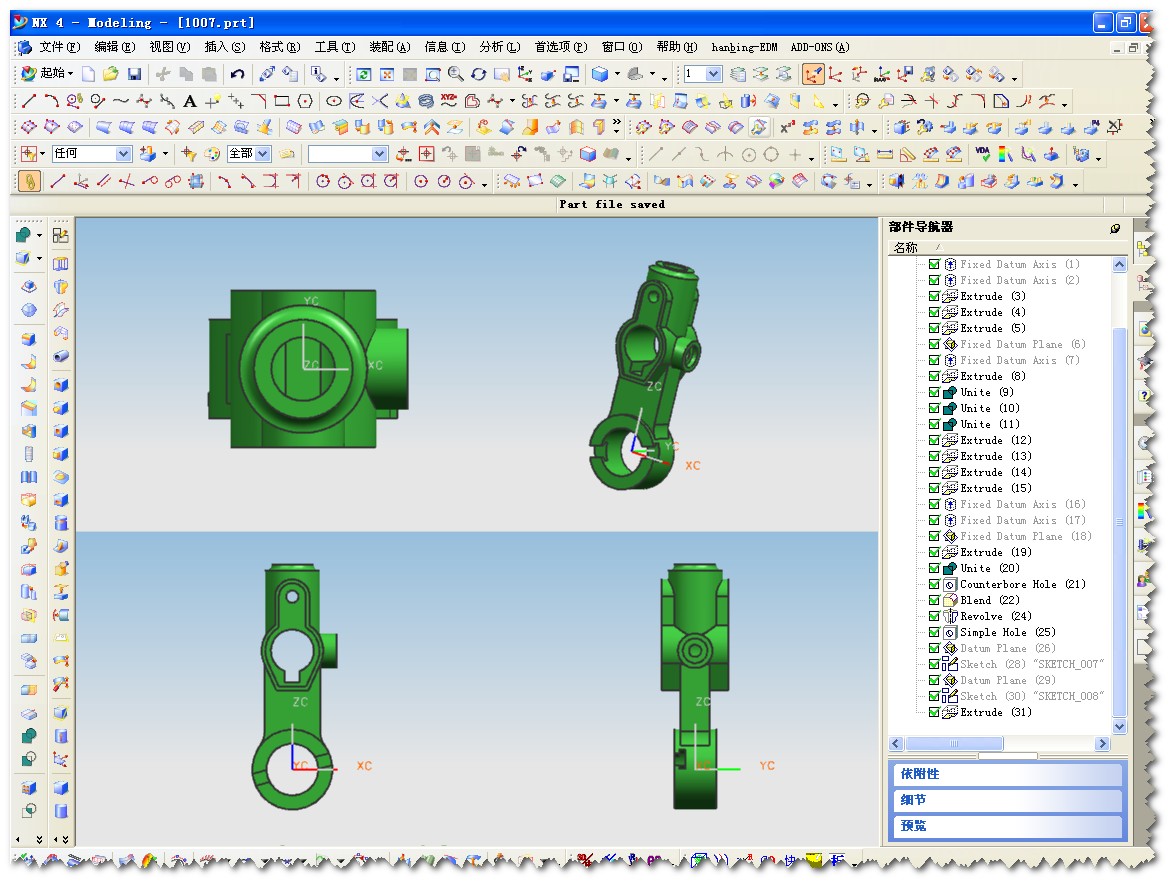Screen dimensions: 1173x885
Task: Click the pin icon in Part Navigator header
Action: click(1115, 228)
